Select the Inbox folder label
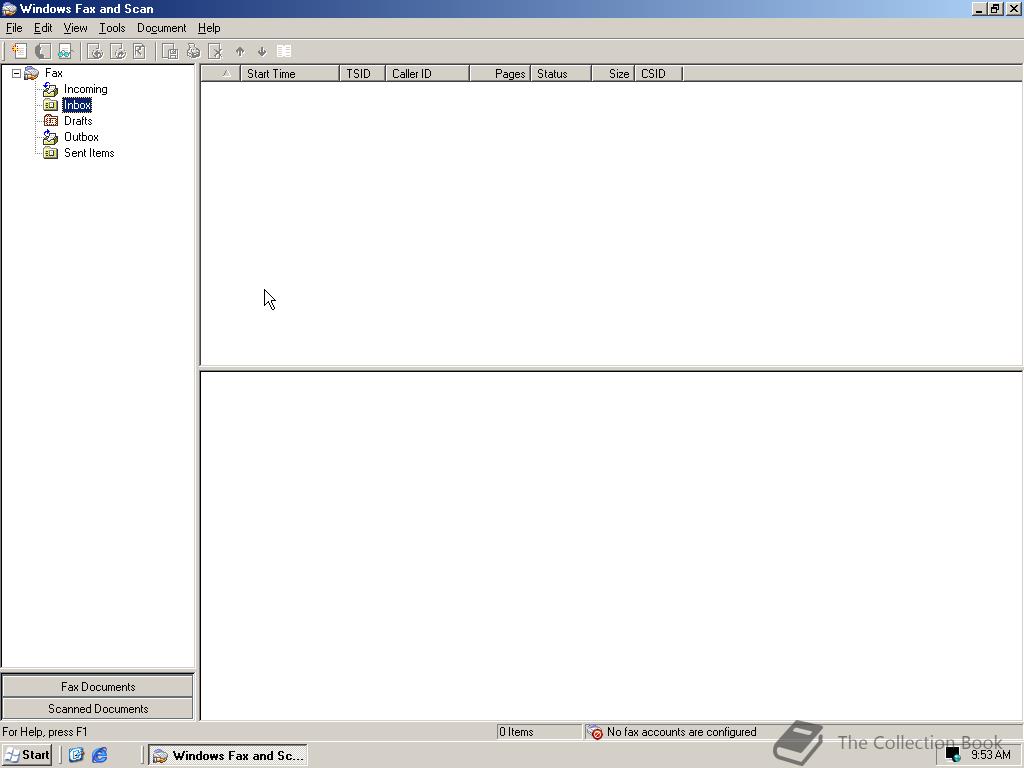Screen dimensions: 1024x768 point(77,104)
